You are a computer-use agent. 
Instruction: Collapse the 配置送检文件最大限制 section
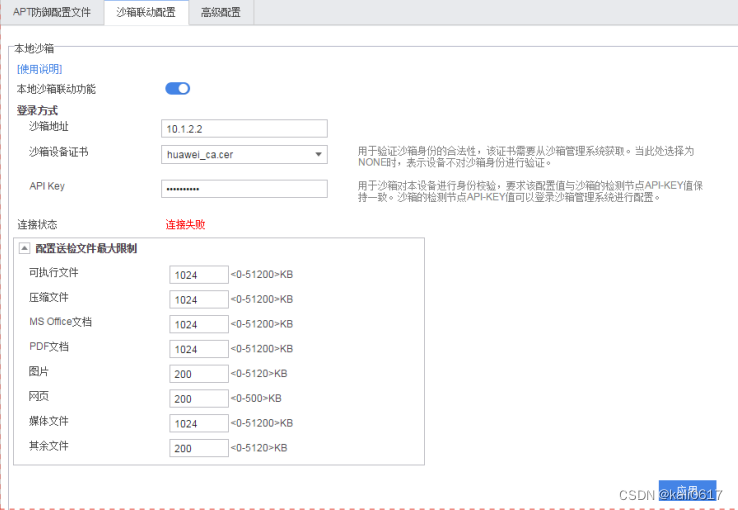24,248
